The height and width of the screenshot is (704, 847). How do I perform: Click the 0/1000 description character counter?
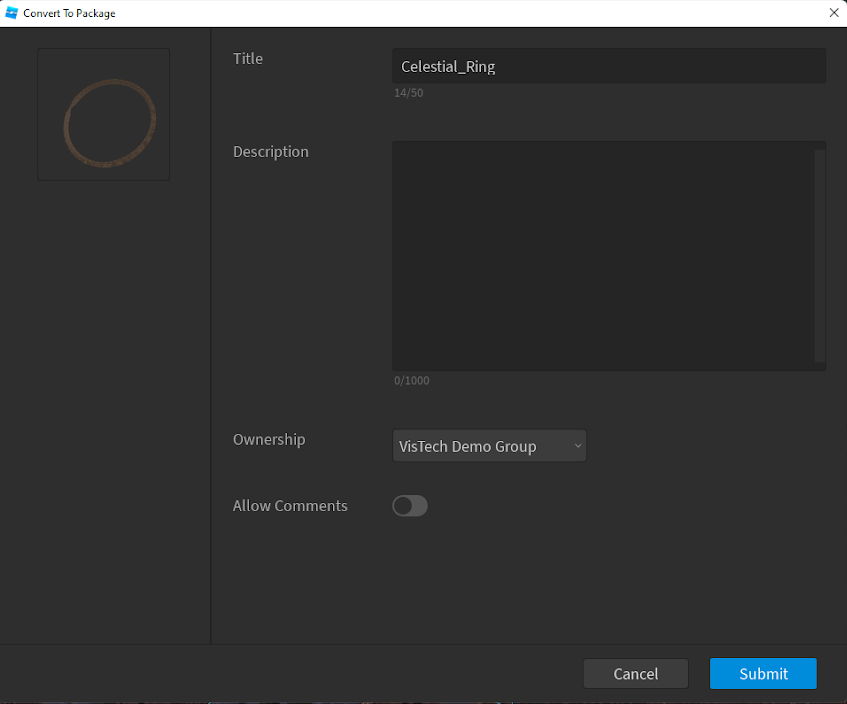(x=411, y=381)
